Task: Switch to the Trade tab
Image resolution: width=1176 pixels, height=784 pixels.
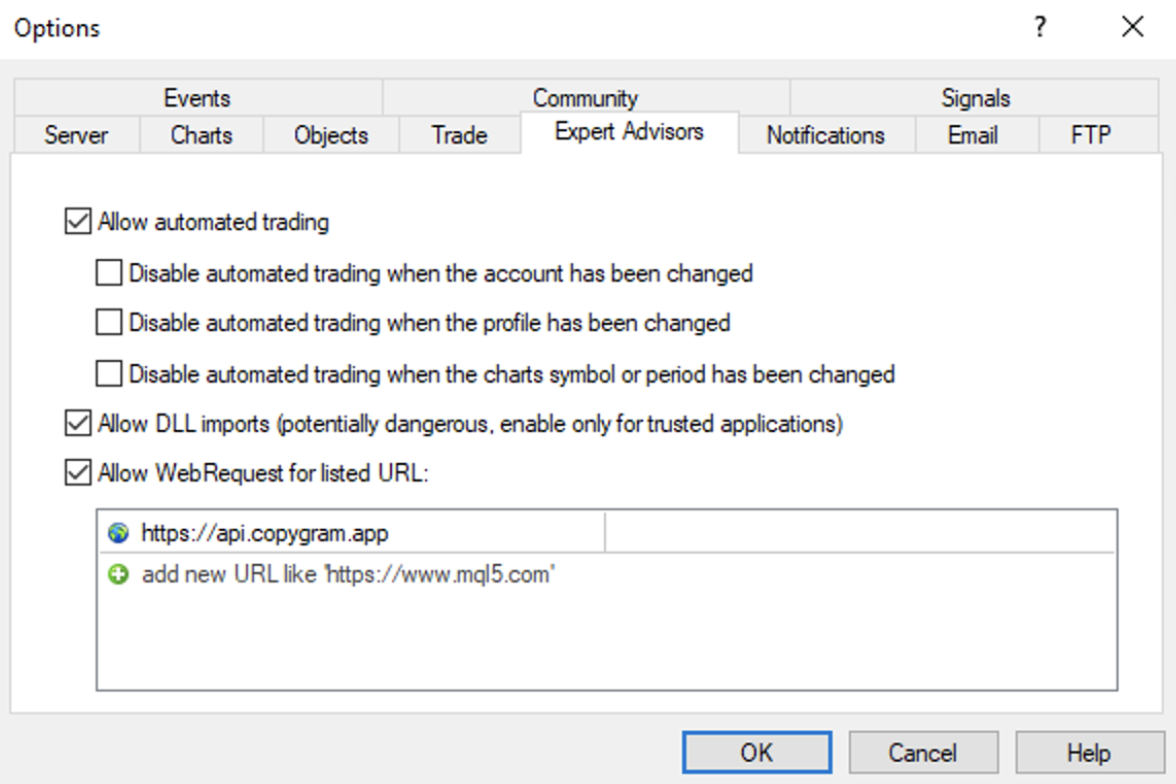Action: click(459, 135)
